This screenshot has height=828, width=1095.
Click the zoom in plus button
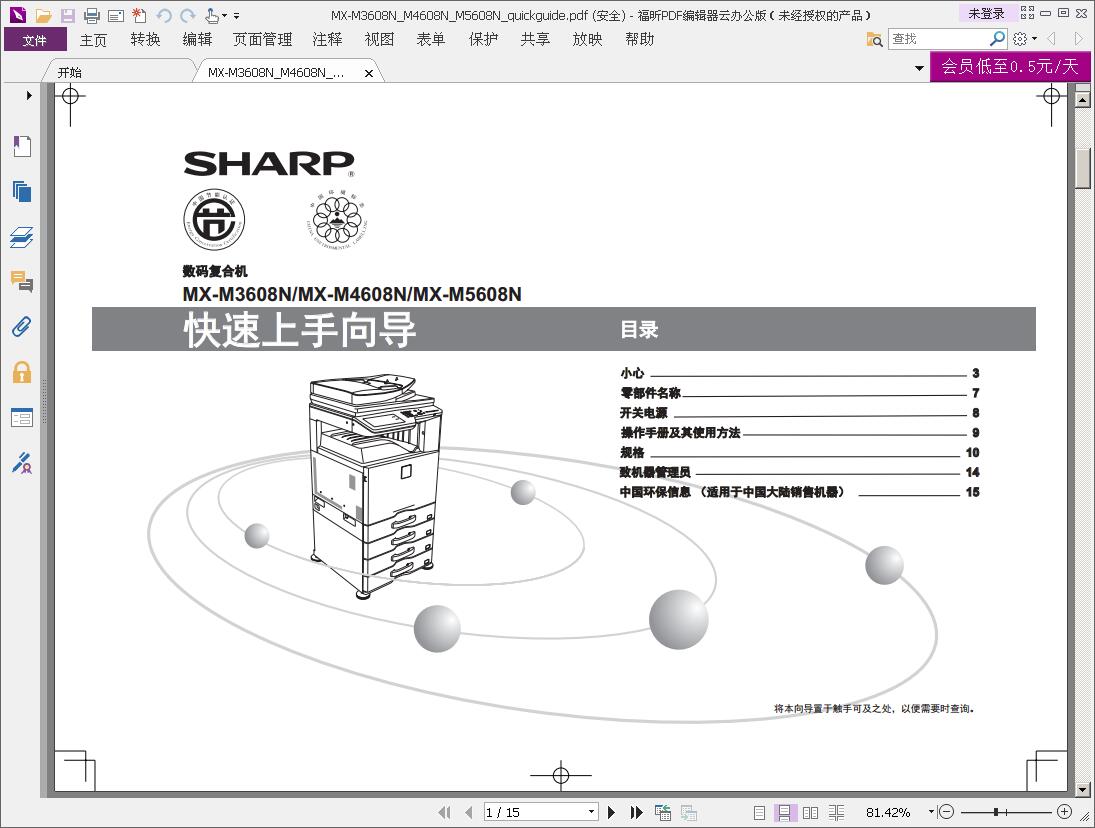pyautogui.click(x=1064, y=811)
